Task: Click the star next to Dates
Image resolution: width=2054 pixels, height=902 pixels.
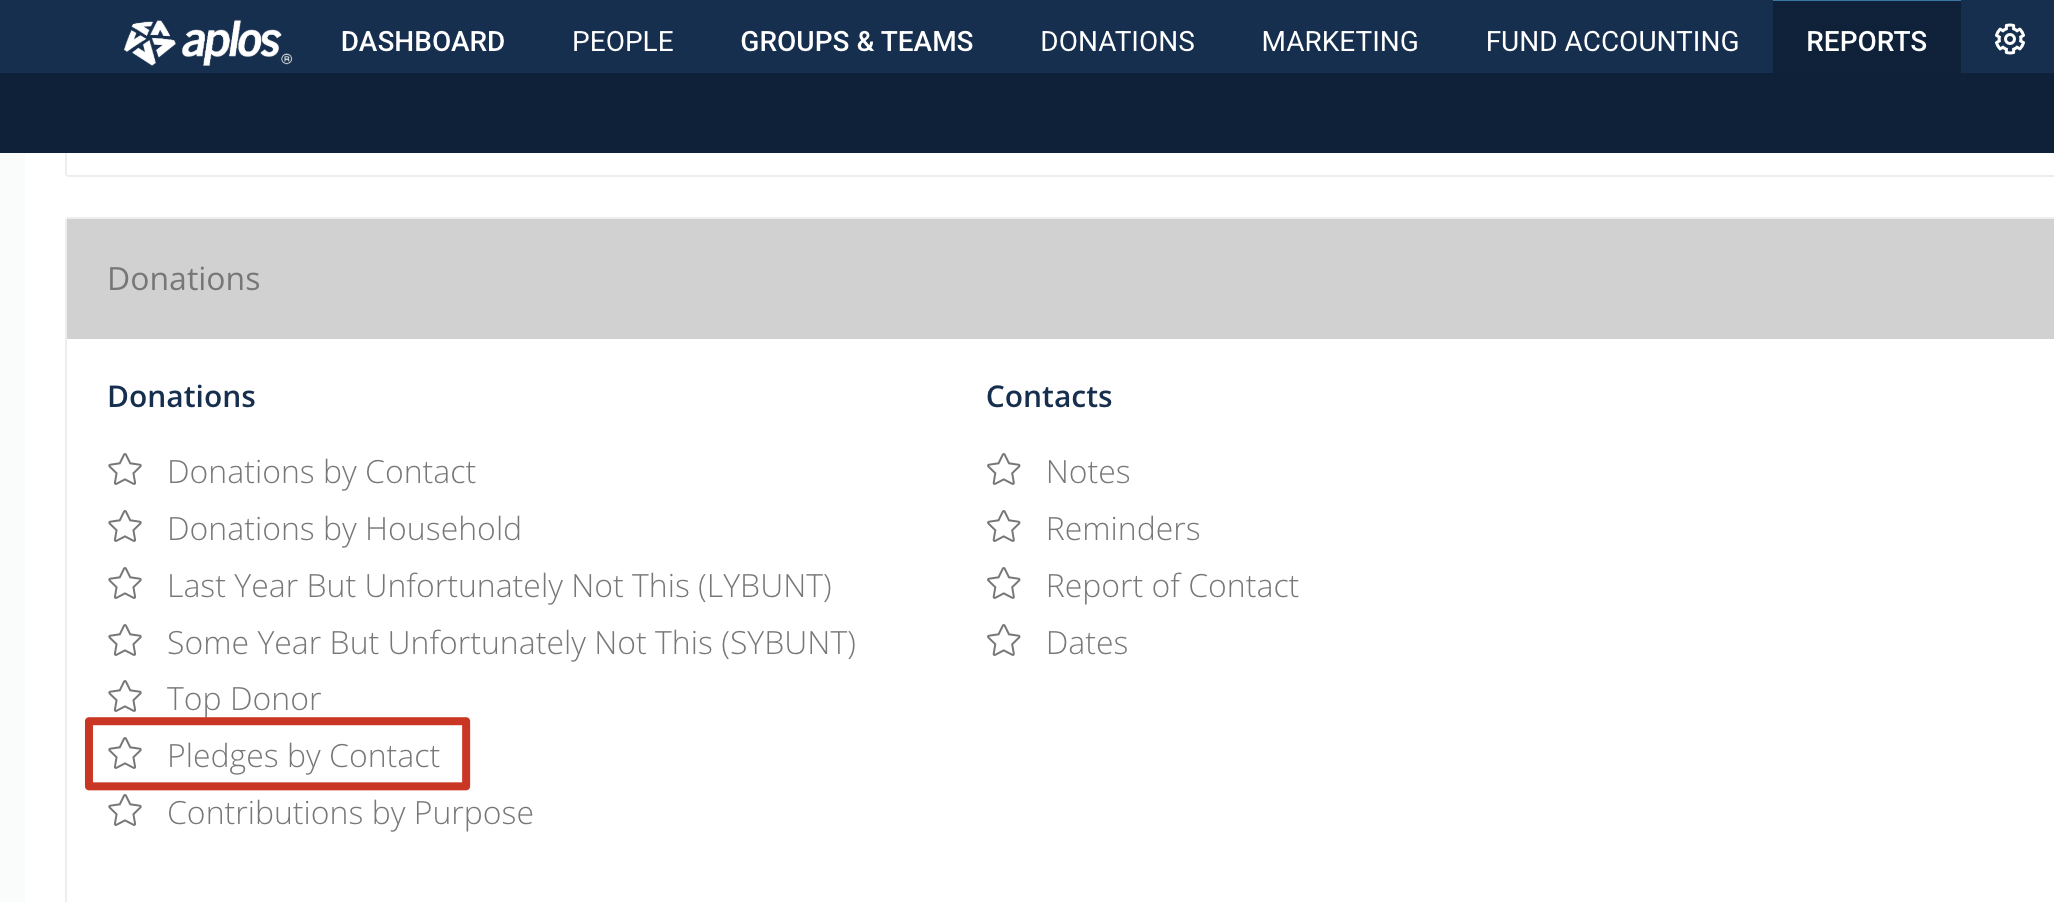Action: tap(1004, 641)
